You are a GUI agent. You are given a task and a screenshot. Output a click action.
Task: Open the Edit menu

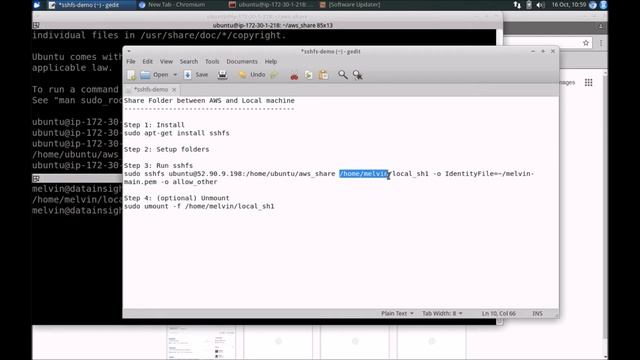[147, 61]
